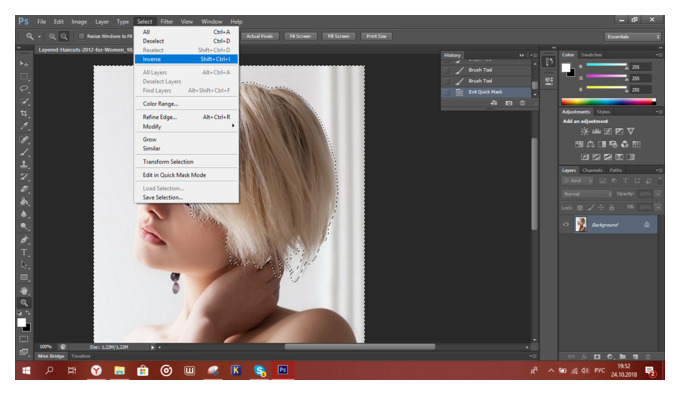Image resolution: width=680 pixels, height=395 pixels.
Task: Select the Type tool
Action: (24, 252)
